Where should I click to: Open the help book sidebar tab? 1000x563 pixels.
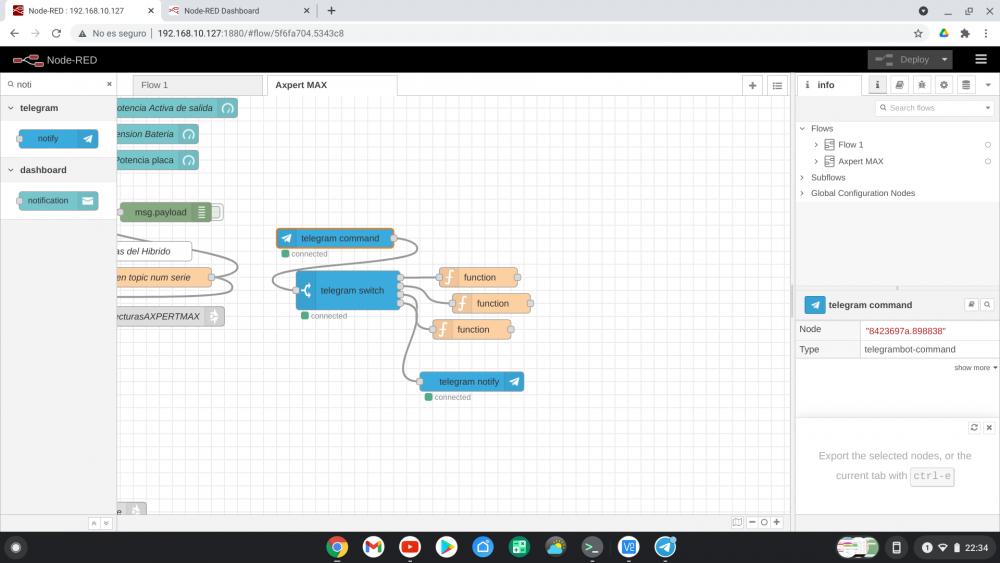pyautogui.click(x=899, y=85)
